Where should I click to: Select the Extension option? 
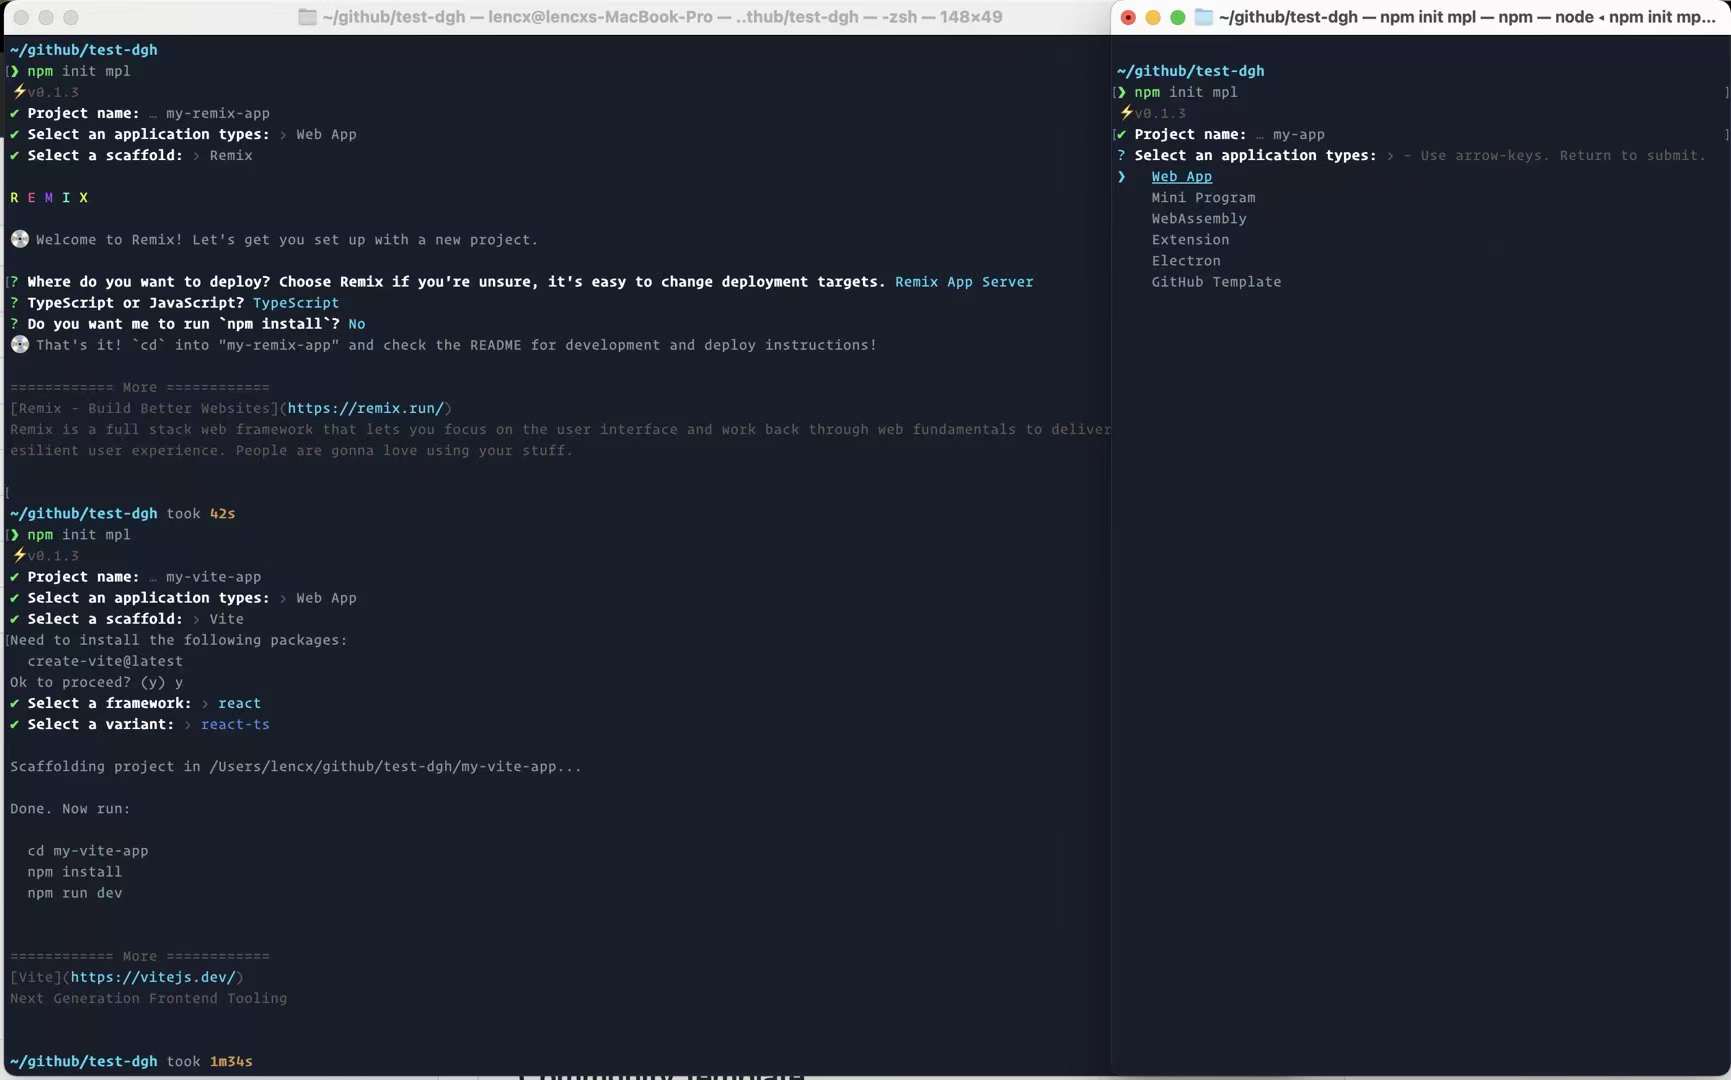pyautogui.click(x=1190, y=240)
